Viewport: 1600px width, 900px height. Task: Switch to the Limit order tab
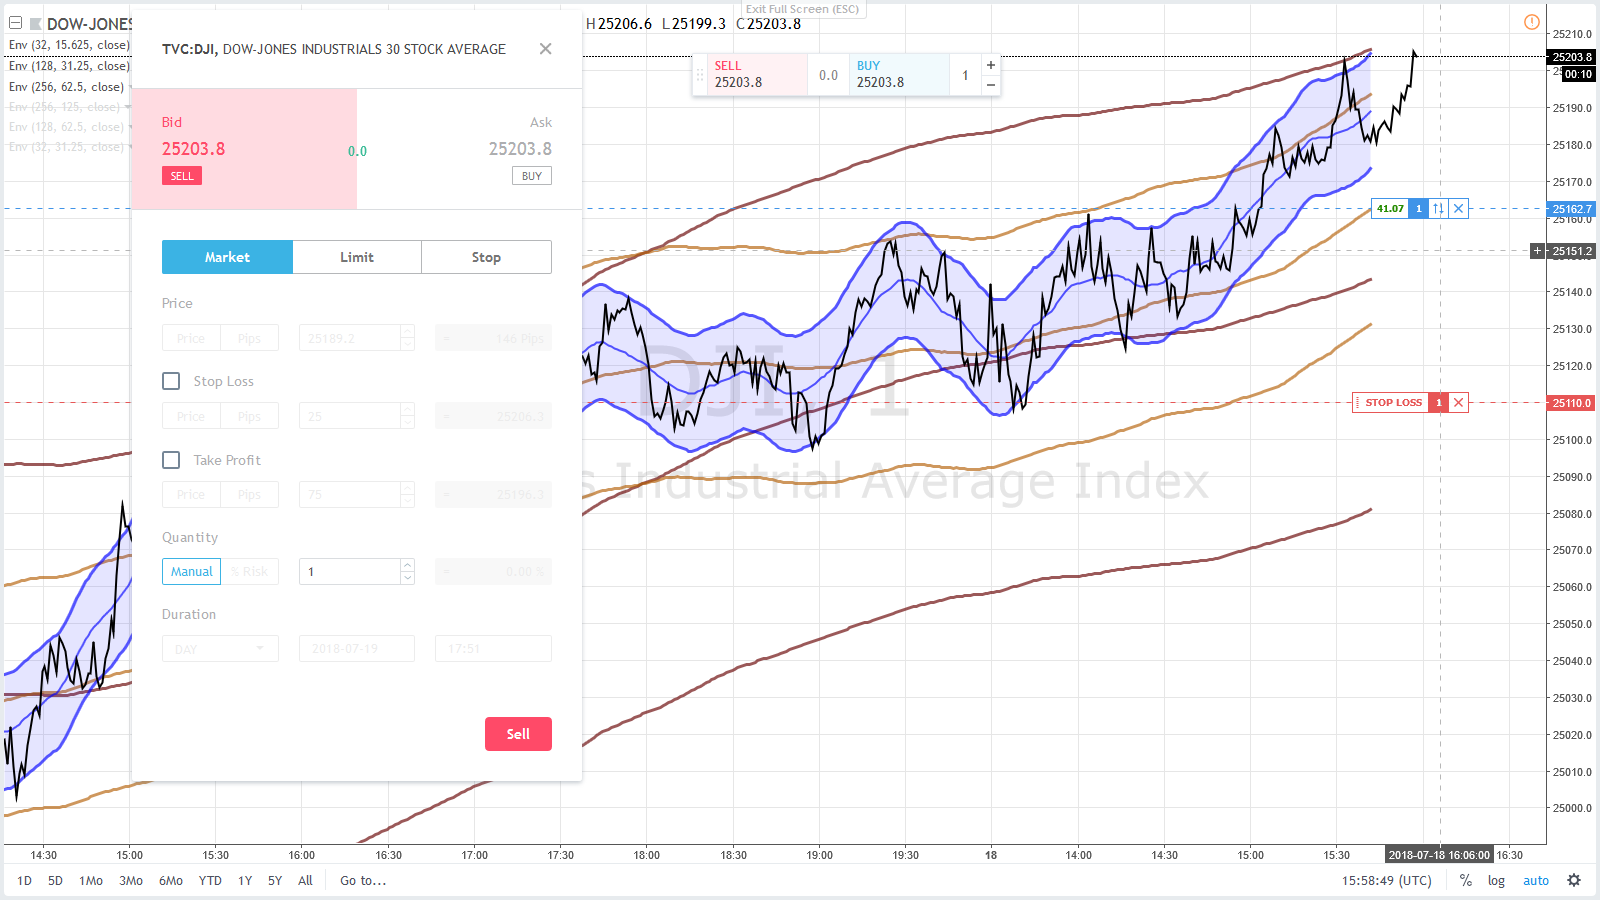[x=357, y=257]
